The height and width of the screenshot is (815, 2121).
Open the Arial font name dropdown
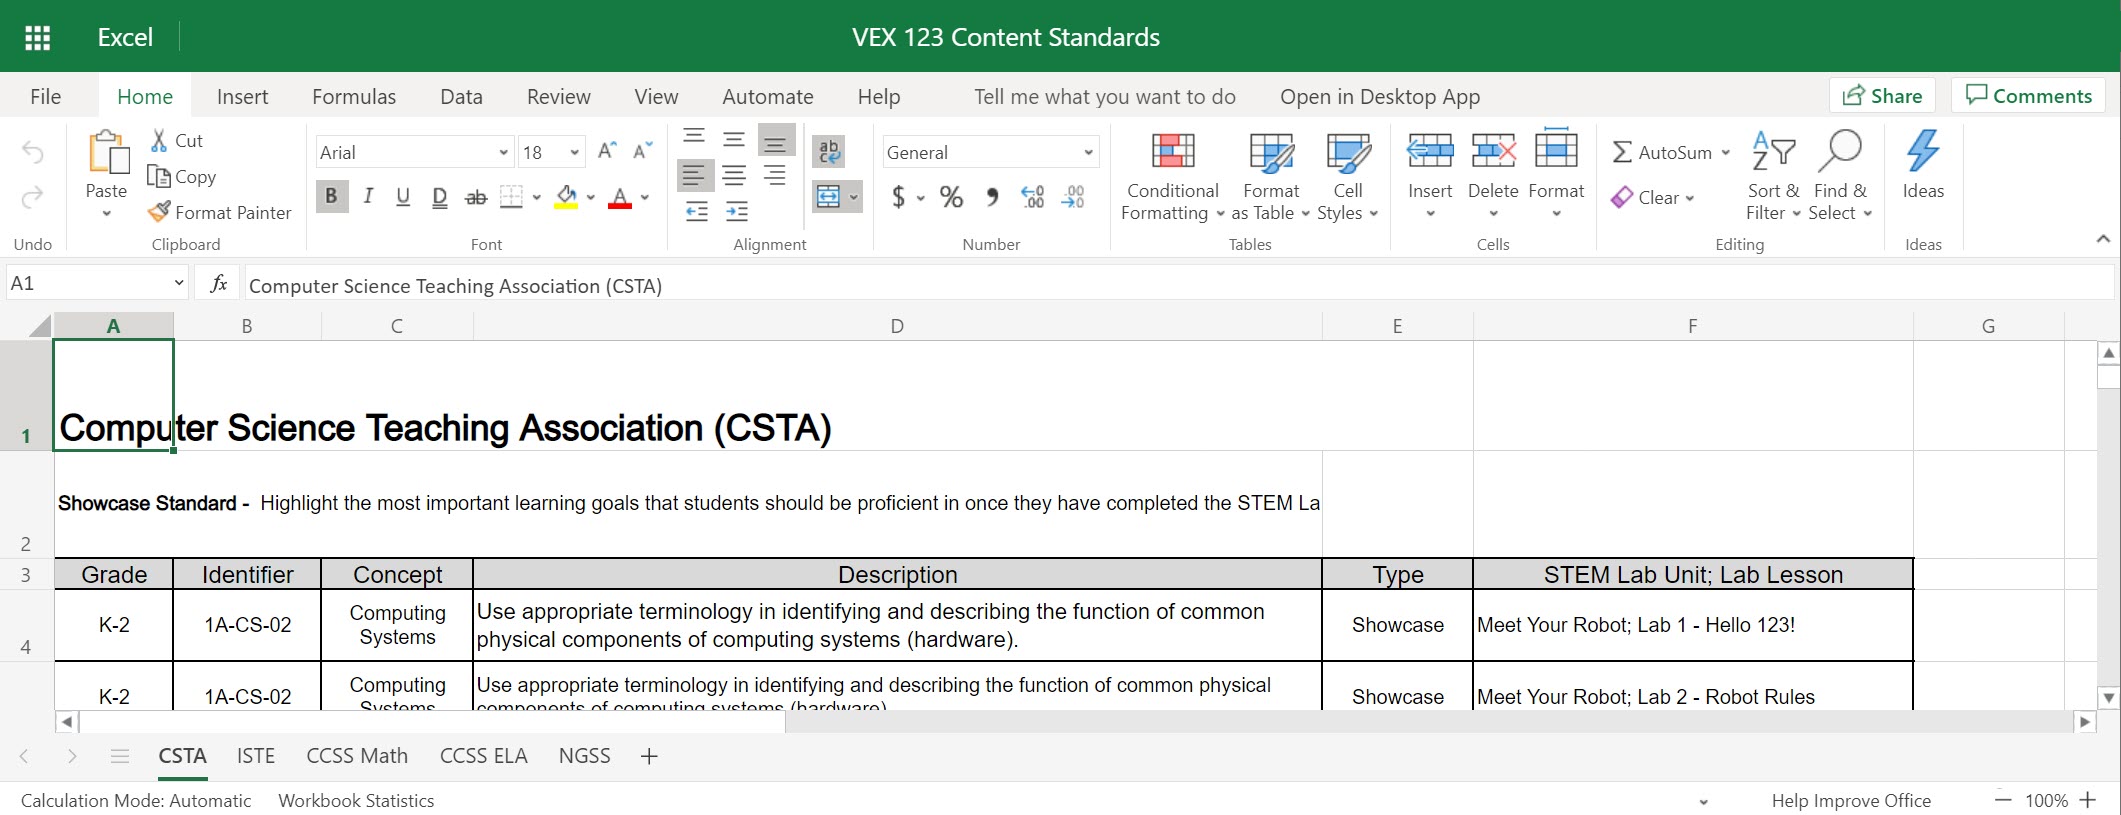click(x=503, y=153)
